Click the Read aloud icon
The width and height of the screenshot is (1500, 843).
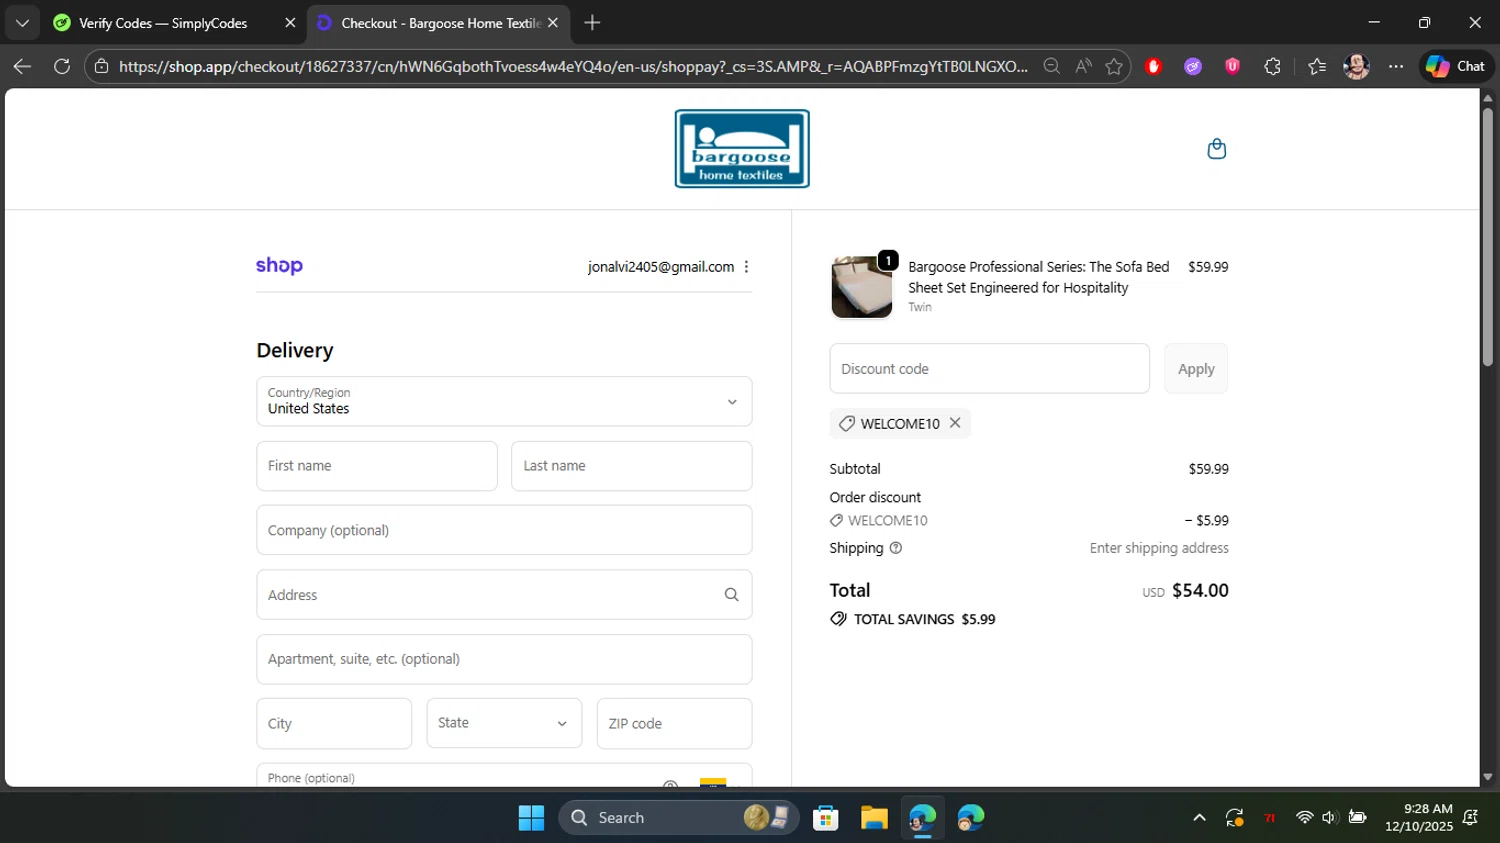pos(1083,66)
